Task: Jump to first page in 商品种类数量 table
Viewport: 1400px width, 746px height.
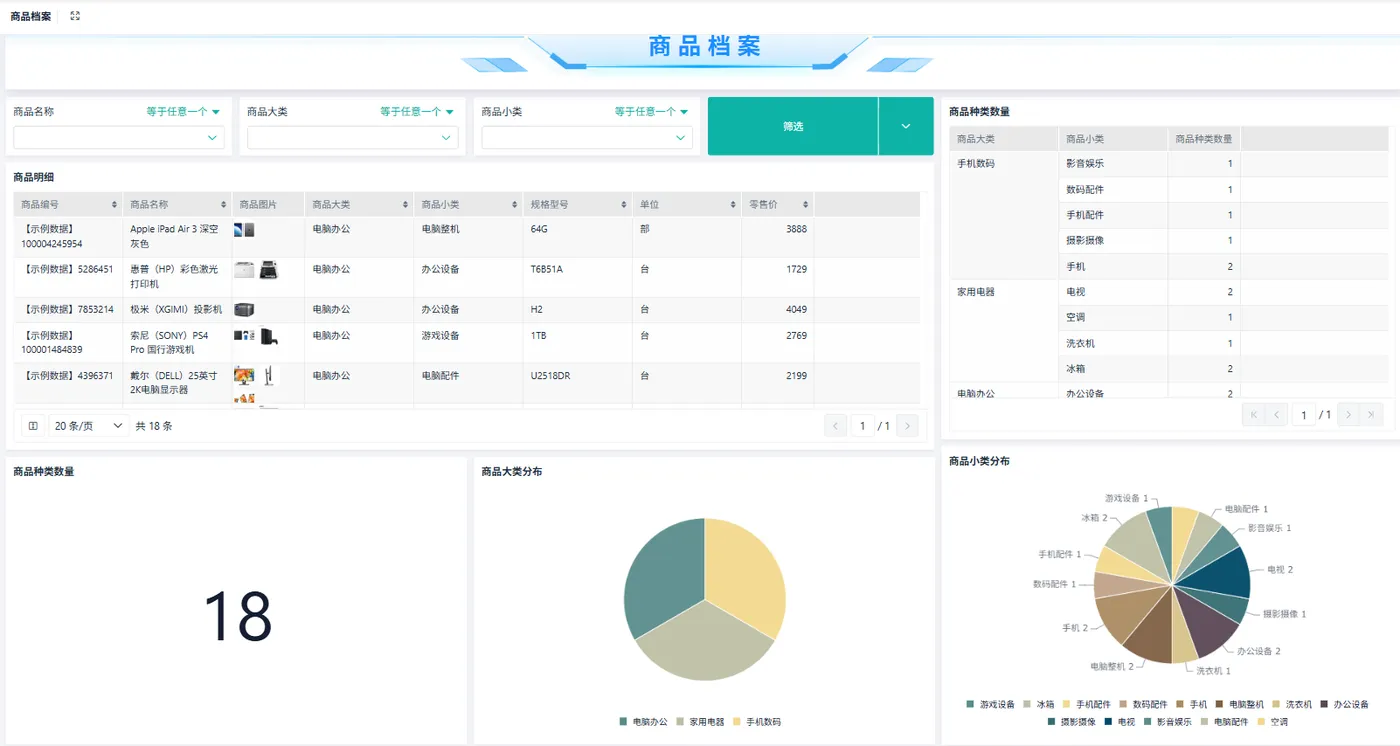Action: point(1253,414)
